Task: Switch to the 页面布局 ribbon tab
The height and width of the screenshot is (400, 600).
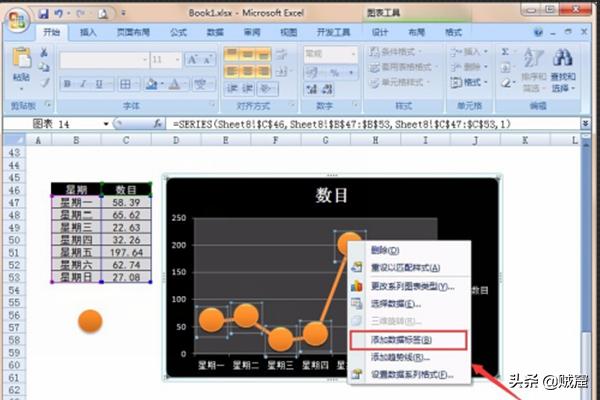Action: pos(133,33)
